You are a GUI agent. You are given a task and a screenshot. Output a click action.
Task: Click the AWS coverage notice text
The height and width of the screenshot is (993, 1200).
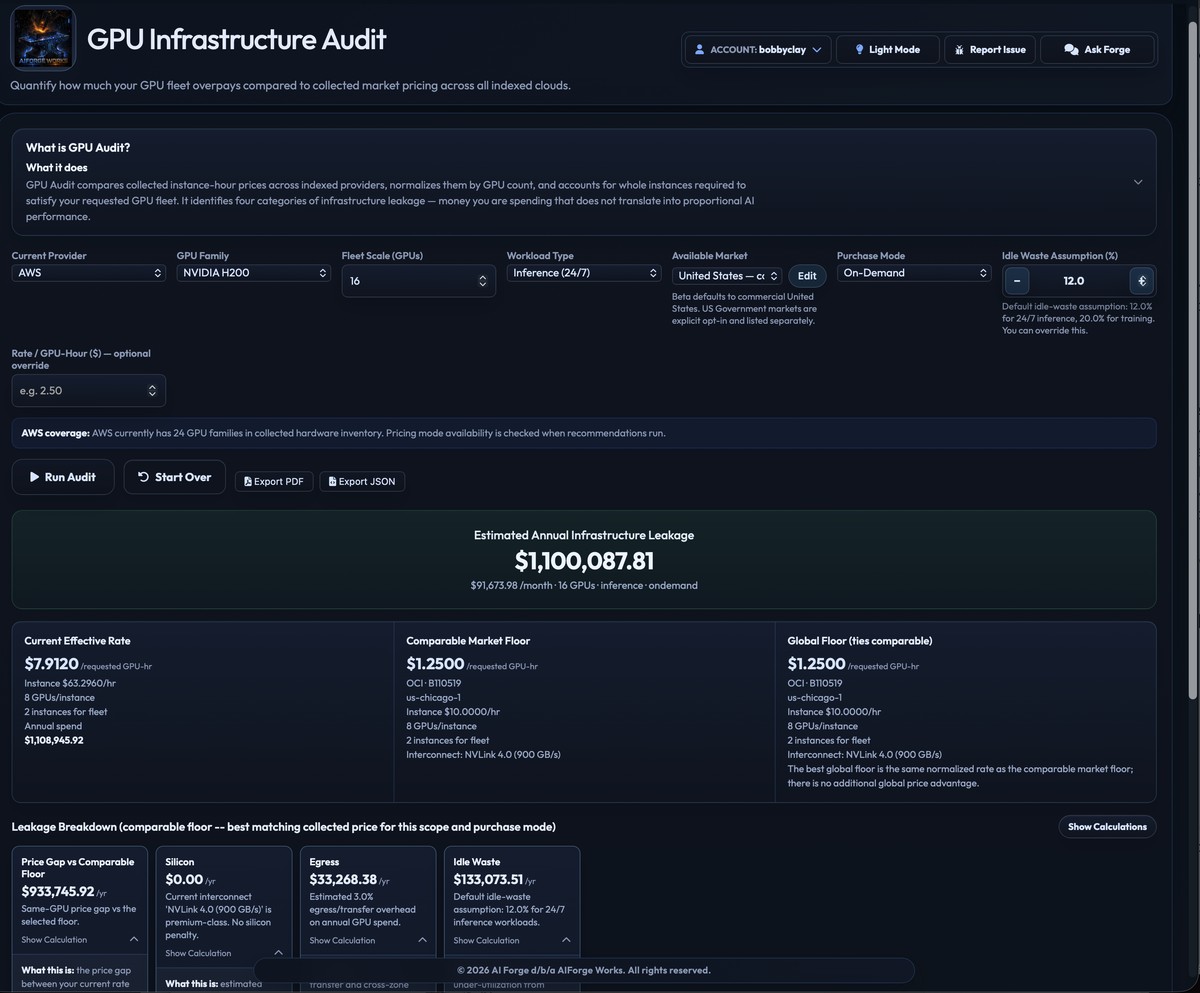pos(343,433)
